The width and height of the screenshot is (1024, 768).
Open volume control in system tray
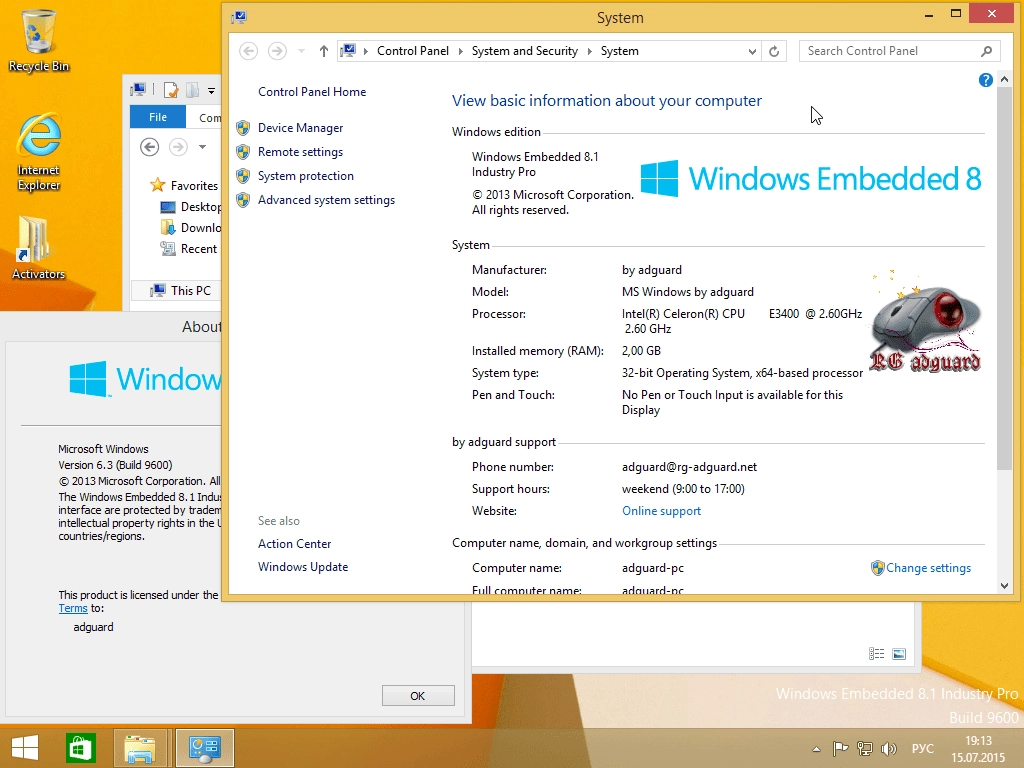pyautogui.click(x=888, y=748)
